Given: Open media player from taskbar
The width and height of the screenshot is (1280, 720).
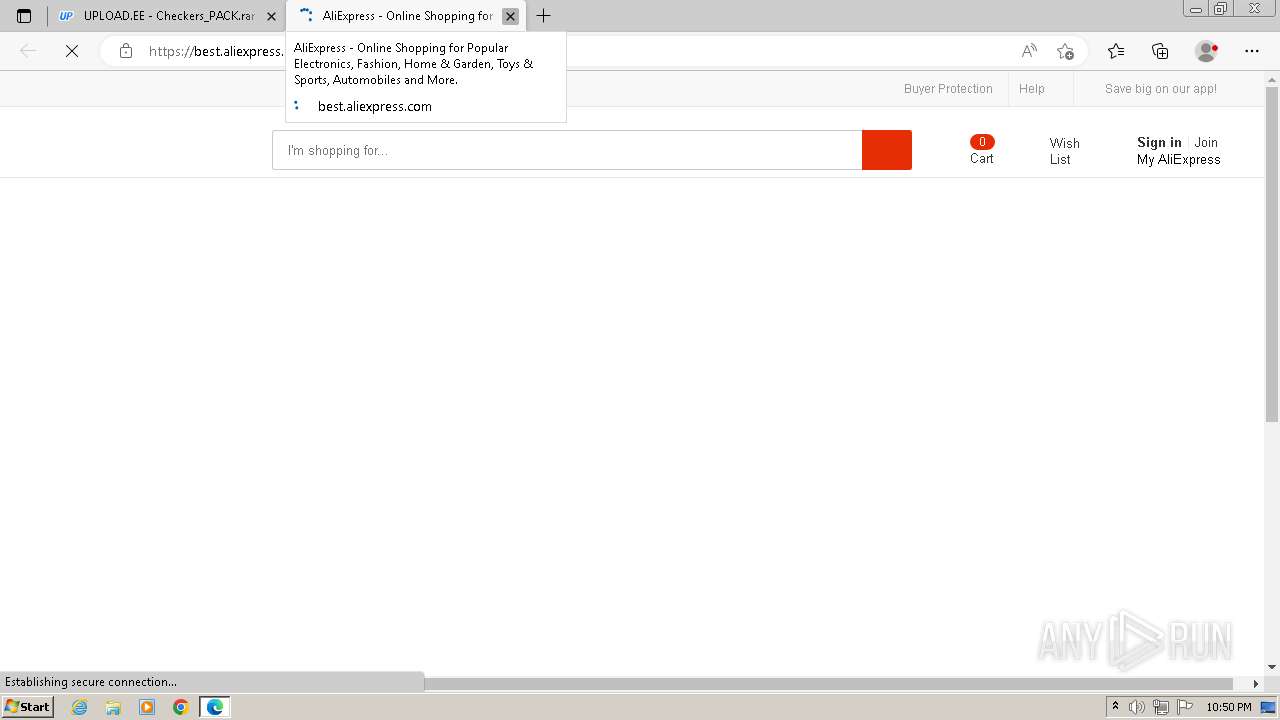Looking at the screenshot, I should (x=147, y=707).
